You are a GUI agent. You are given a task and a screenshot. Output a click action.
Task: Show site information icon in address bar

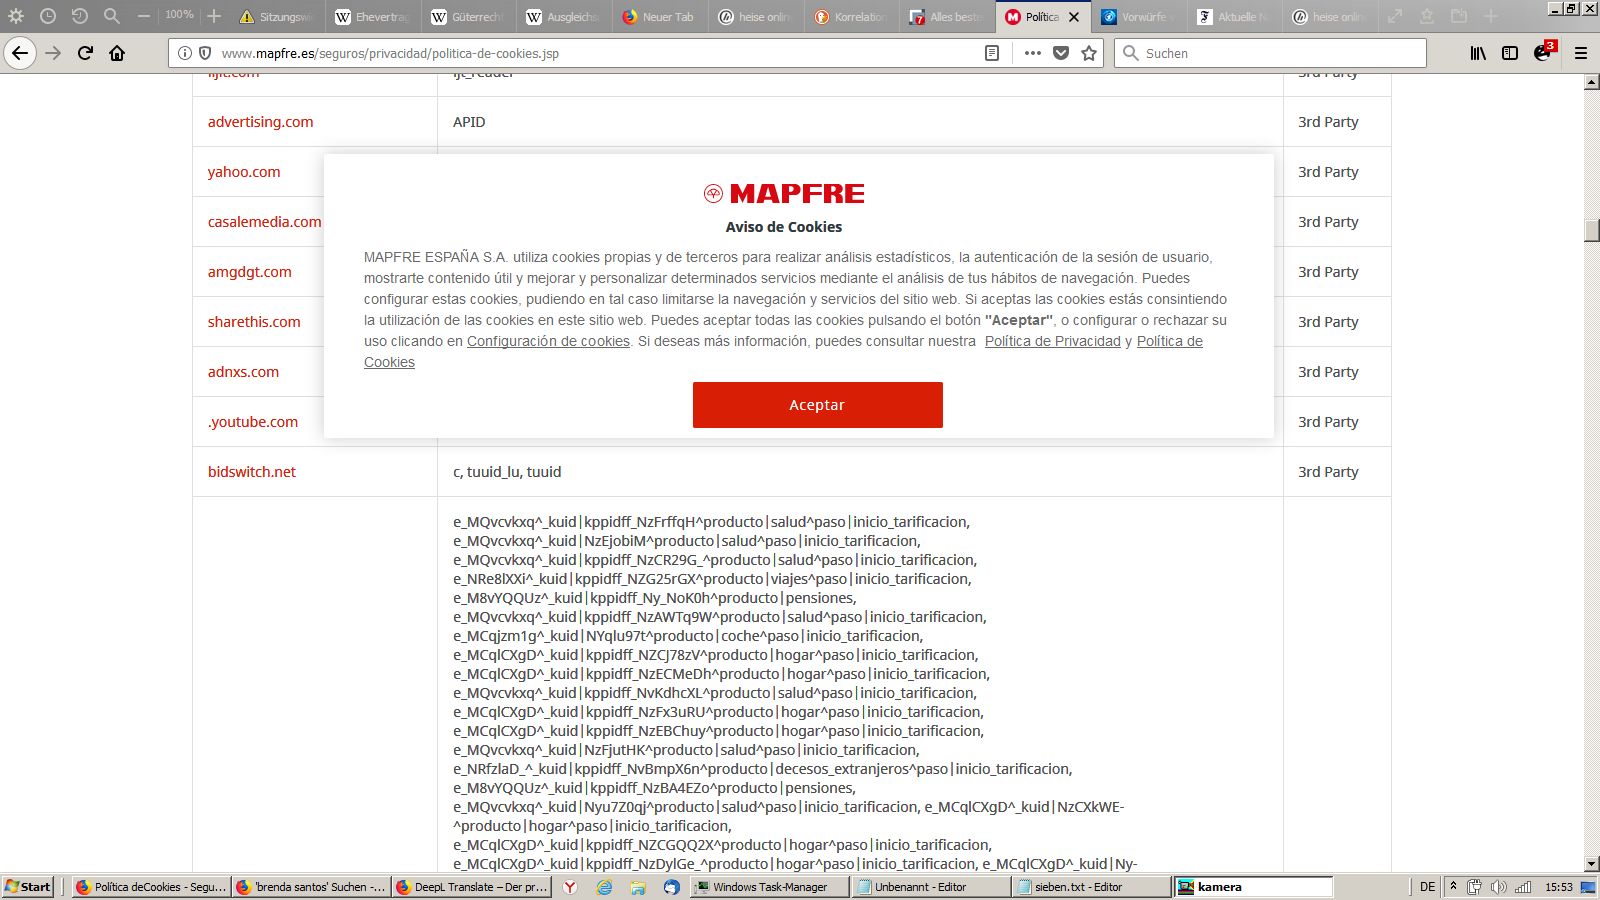185,53
